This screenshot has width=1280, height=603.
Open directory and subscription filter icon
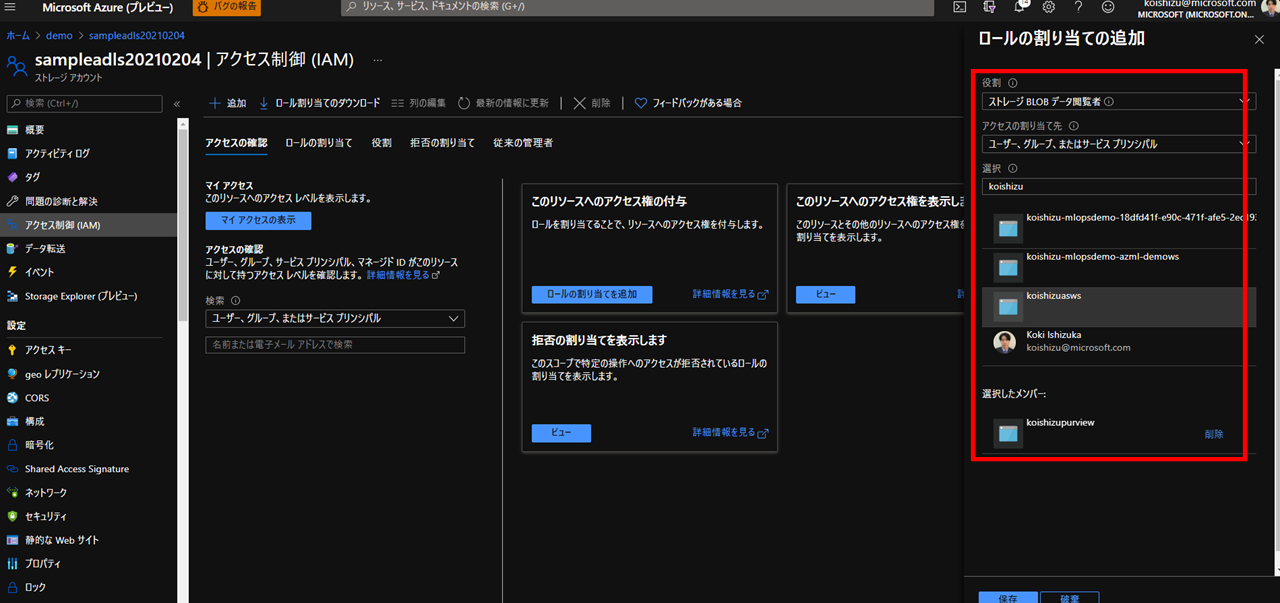990,7
